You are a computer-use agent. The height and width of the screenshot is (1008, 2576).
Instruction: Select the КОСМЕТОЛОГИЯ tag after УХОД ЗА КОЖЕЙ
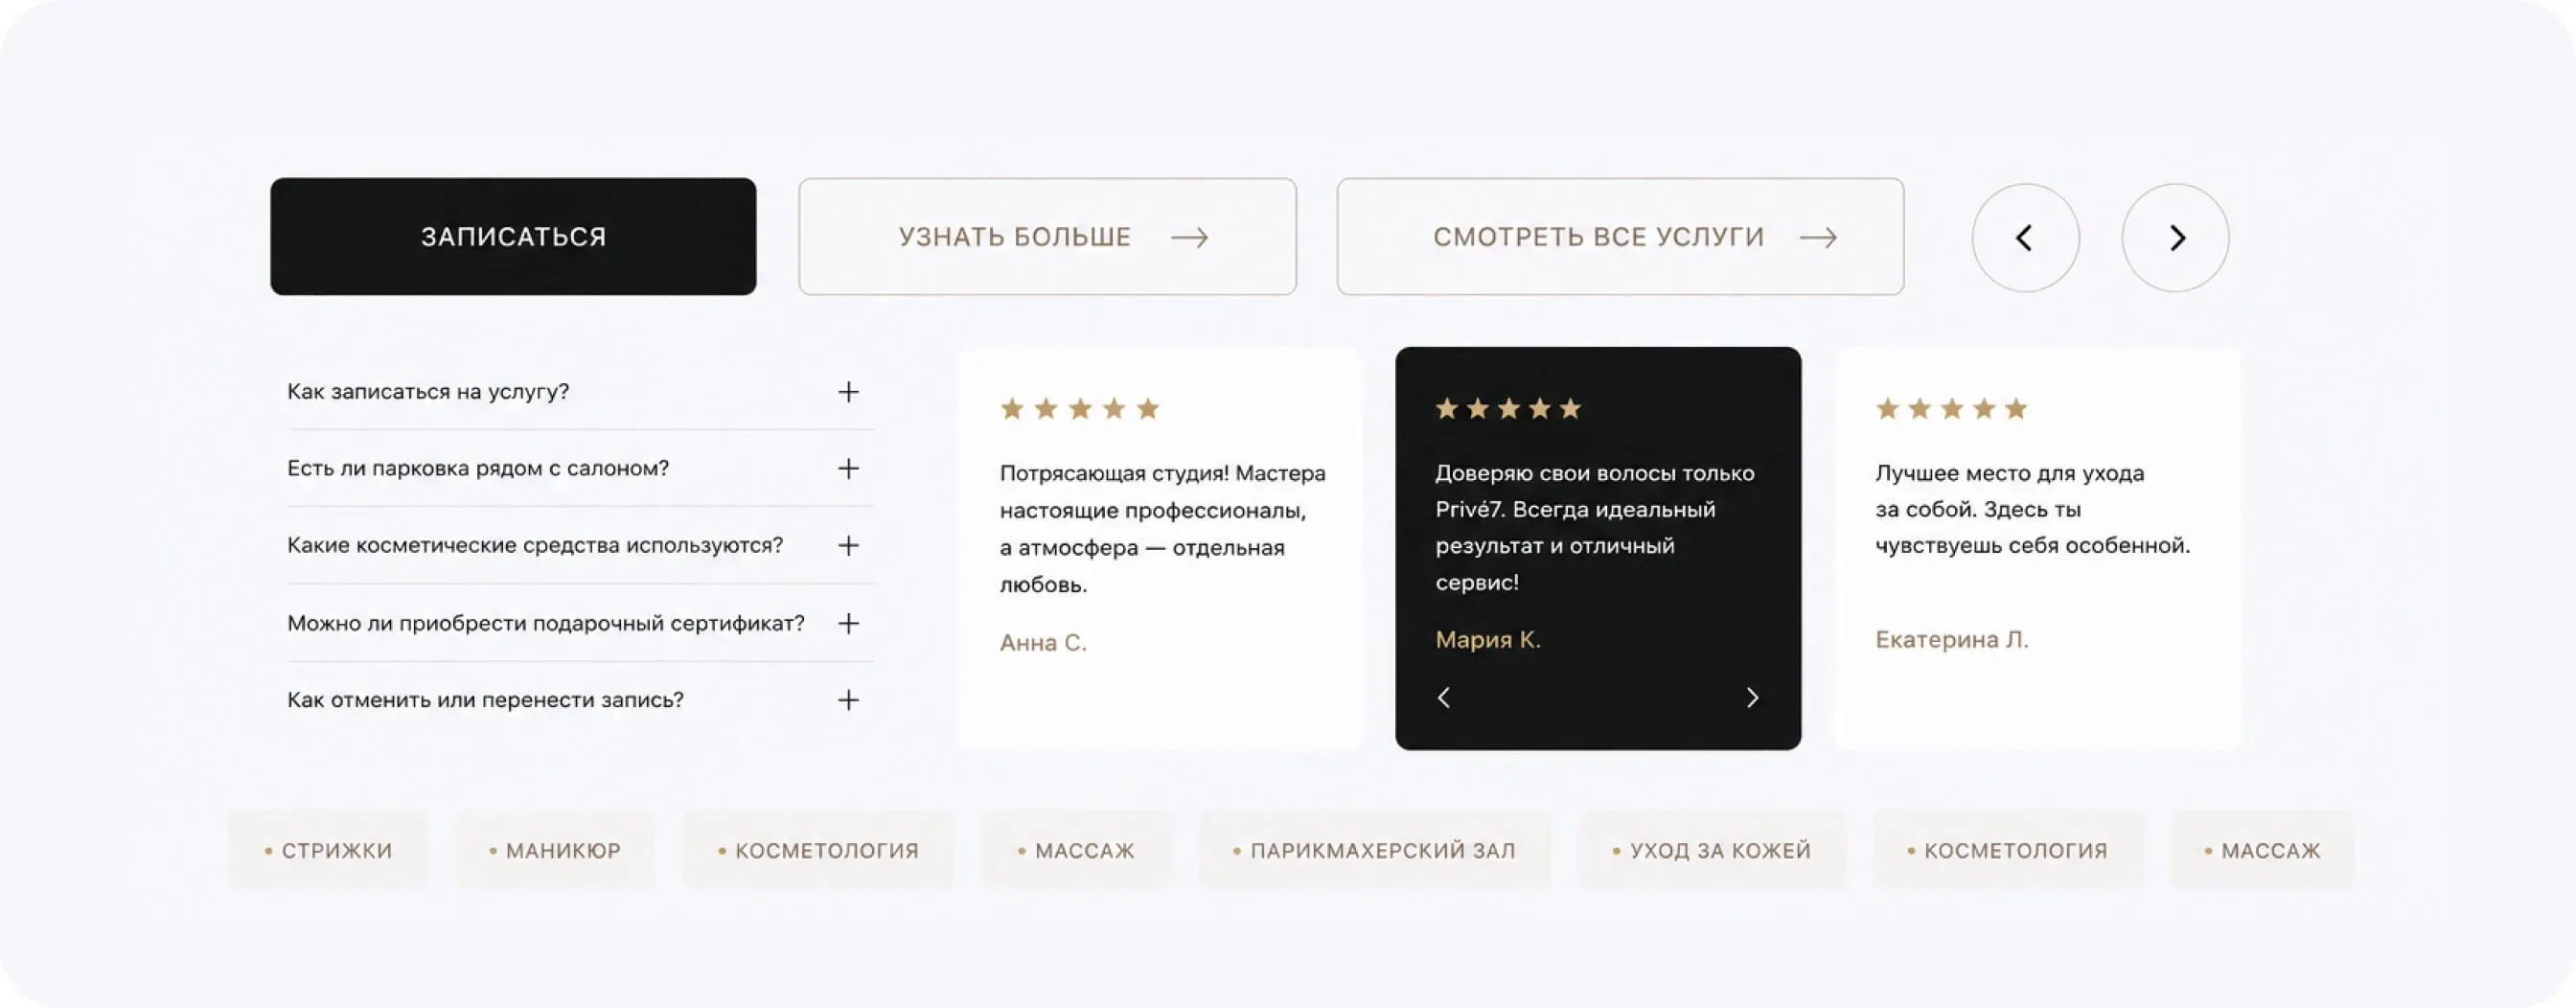pos(2008,851)
